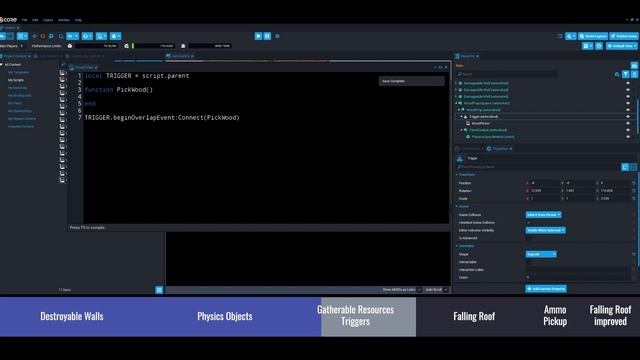Image resolution: width=640 pixels, height=360 pixels.
Task: Open the info circle dropdown in toolbar
Action: [87, 36]
